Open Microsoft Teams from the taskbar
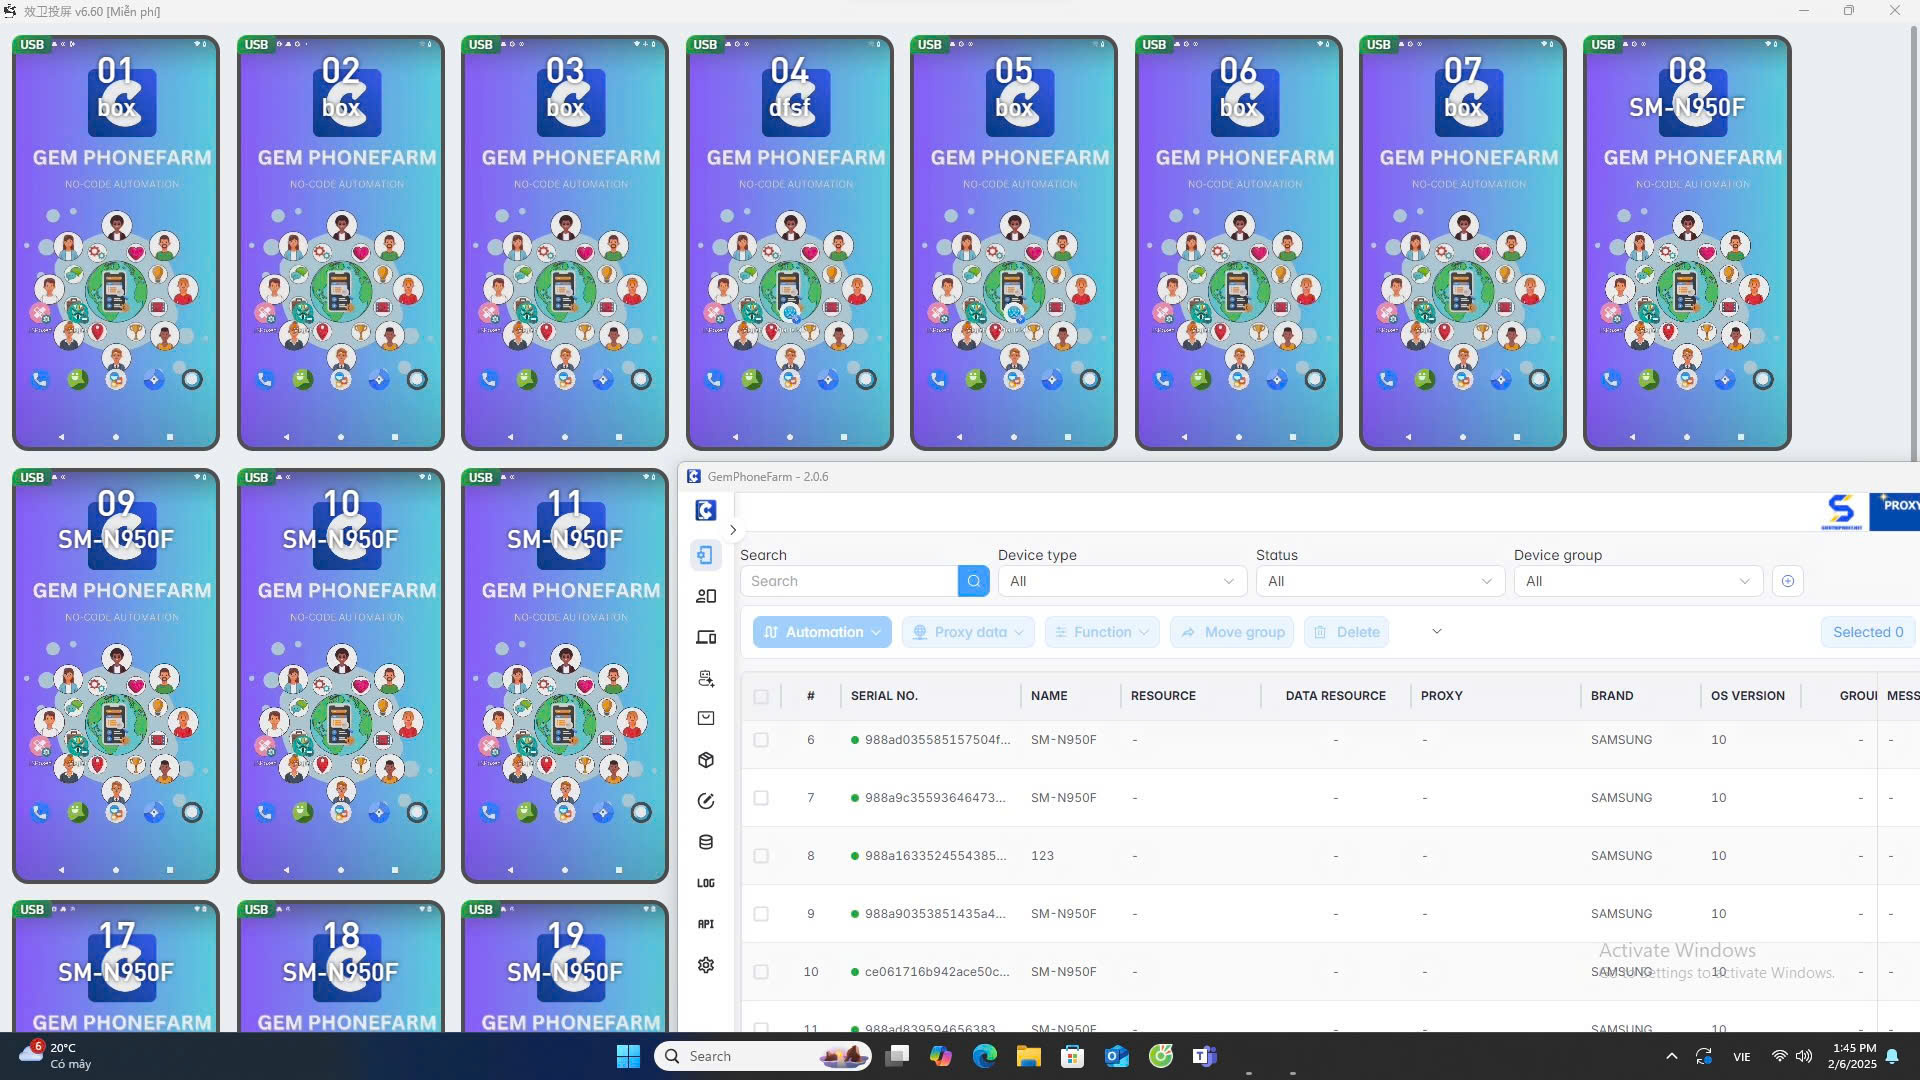Image resolution: width=1920 pixels, height=1080 pixels. tap(1204, 1056)
